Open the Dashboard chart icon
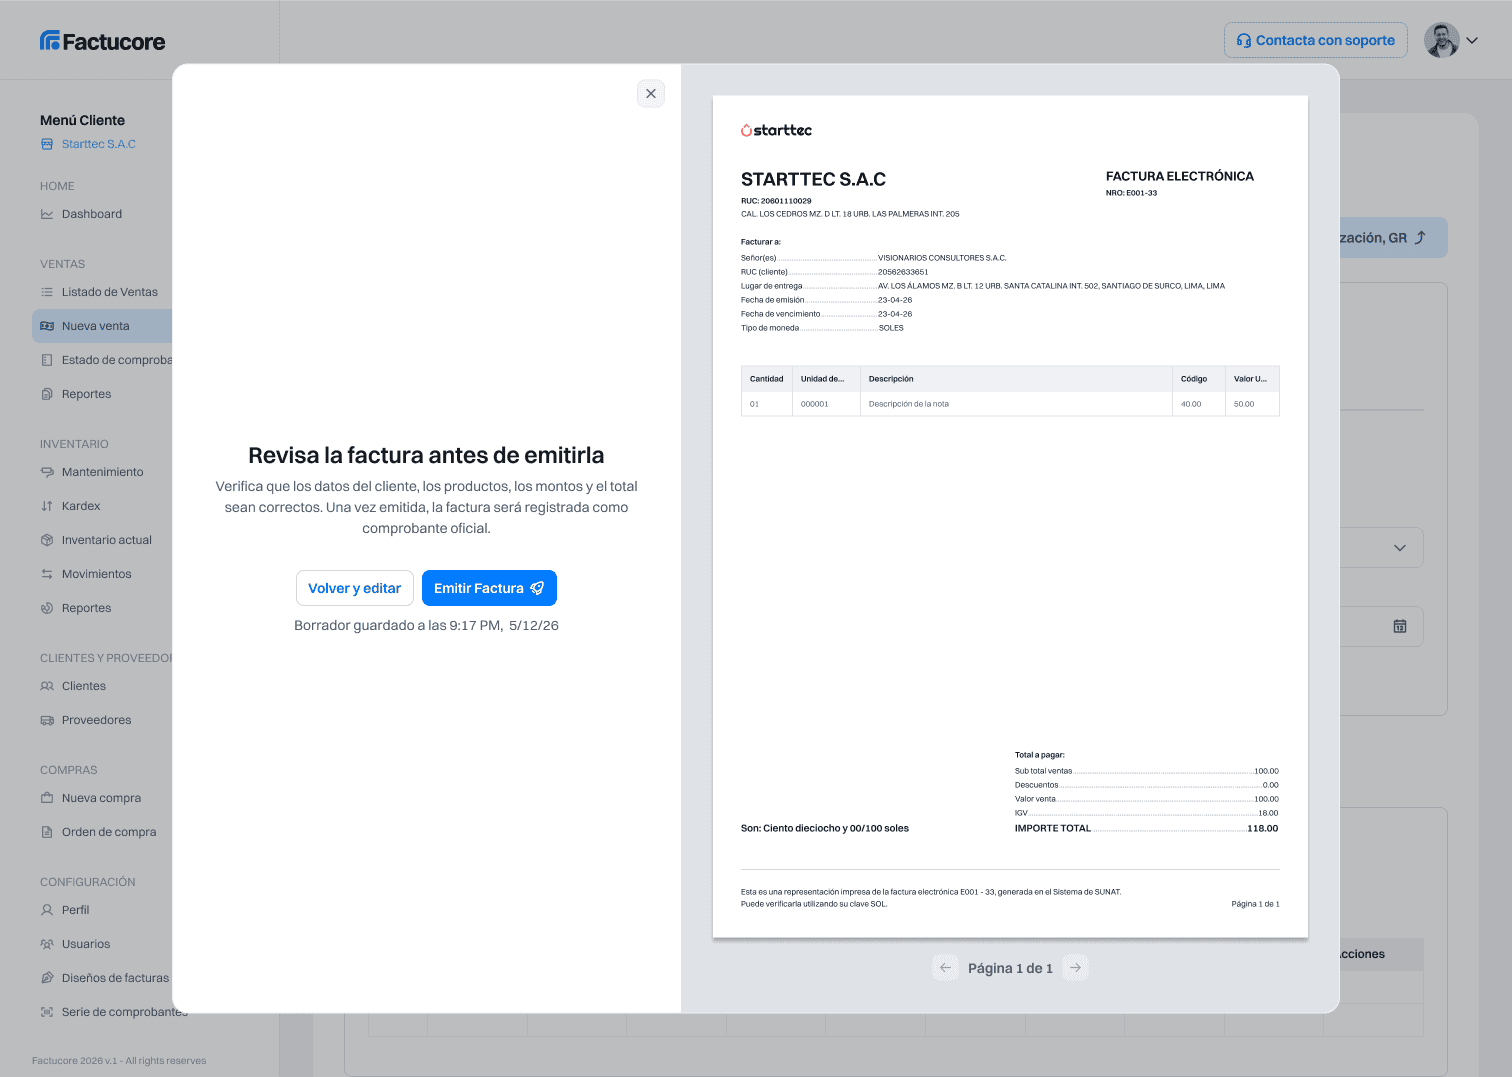 pyautogui.click(x=47, y=214)
